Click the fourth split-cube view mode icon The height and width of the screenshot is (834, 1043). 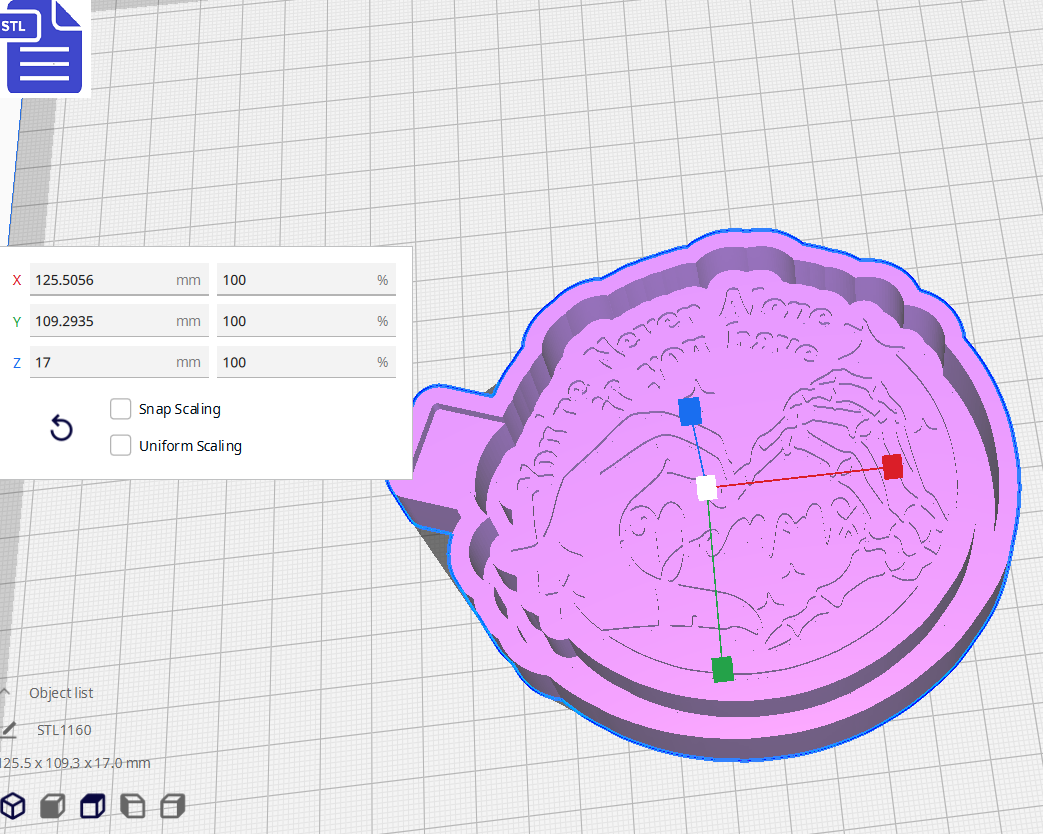tap(132, 805)
